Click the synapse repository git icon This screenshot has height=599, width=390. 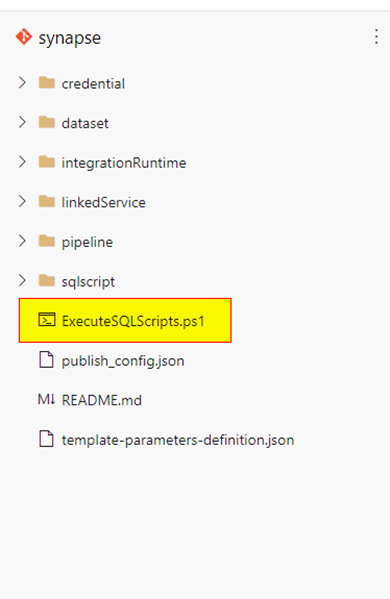(x=24, y=37)
